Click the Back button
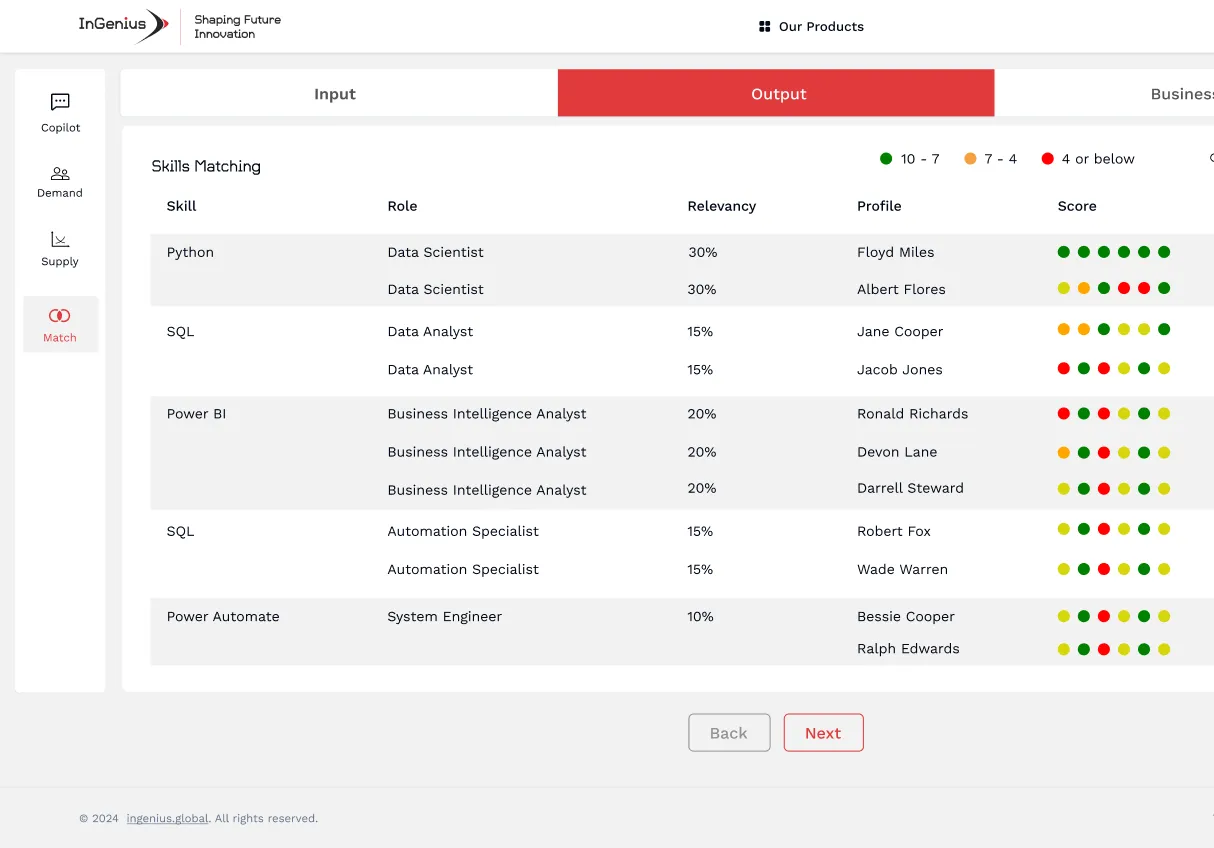The height and width of the screenshot is (848, 1214). click(729, 732)
